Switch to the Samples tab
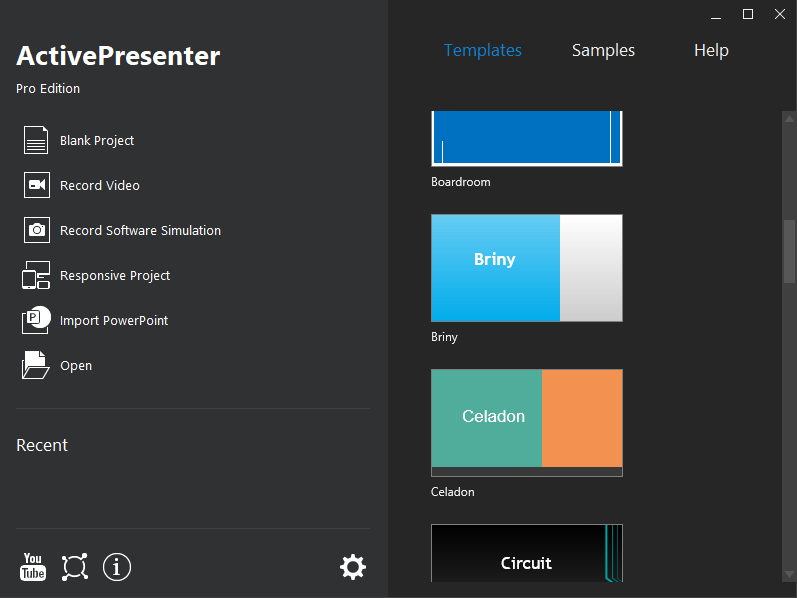797x598 pixels. tap(603, 50)
